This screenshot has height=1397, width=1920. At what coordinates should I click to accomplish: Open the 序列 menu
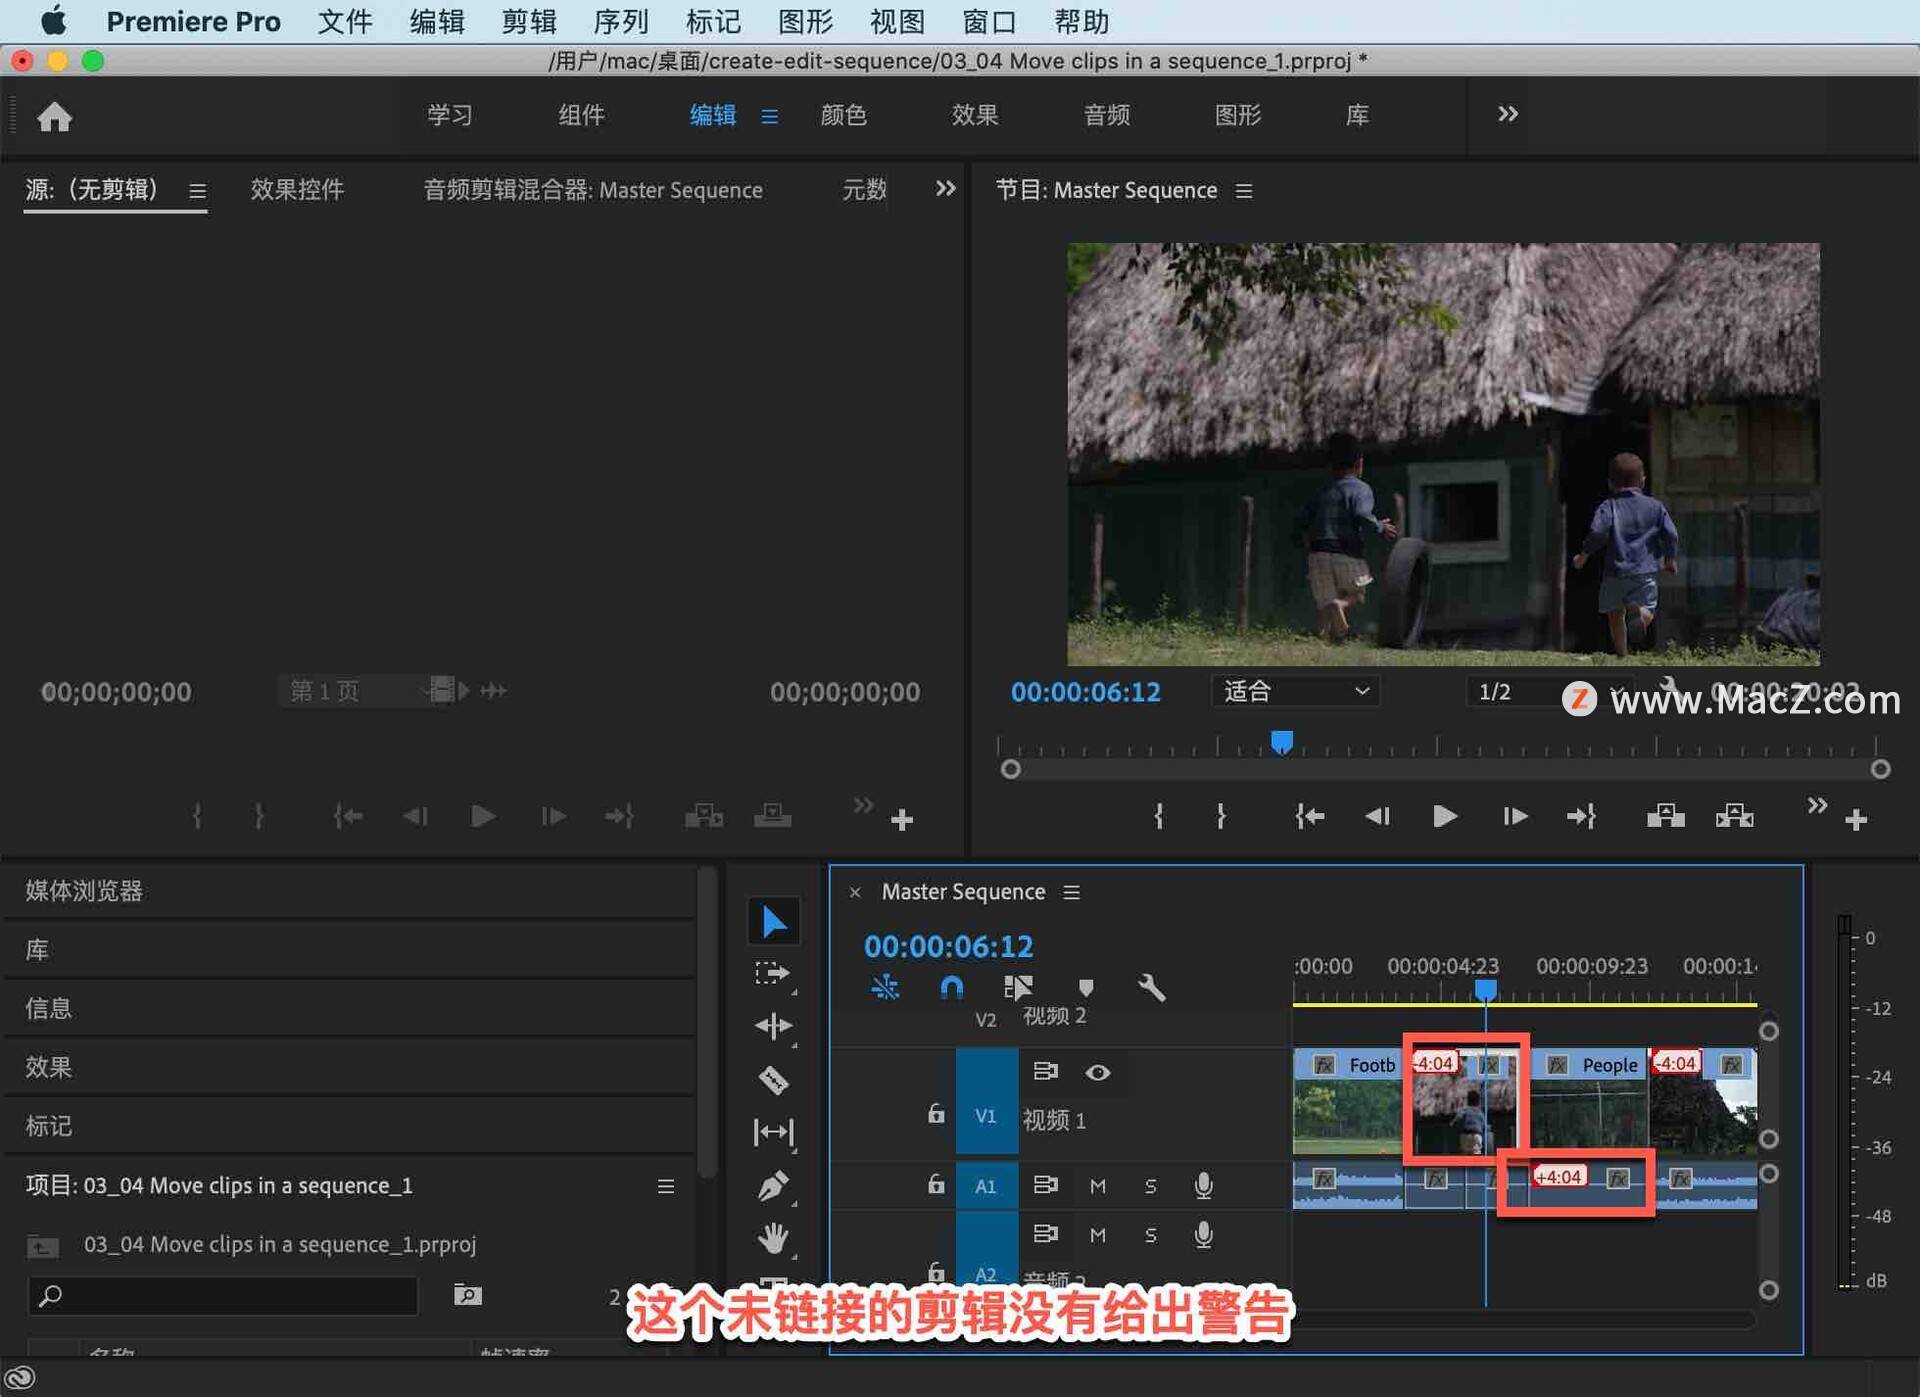(620, 21)
